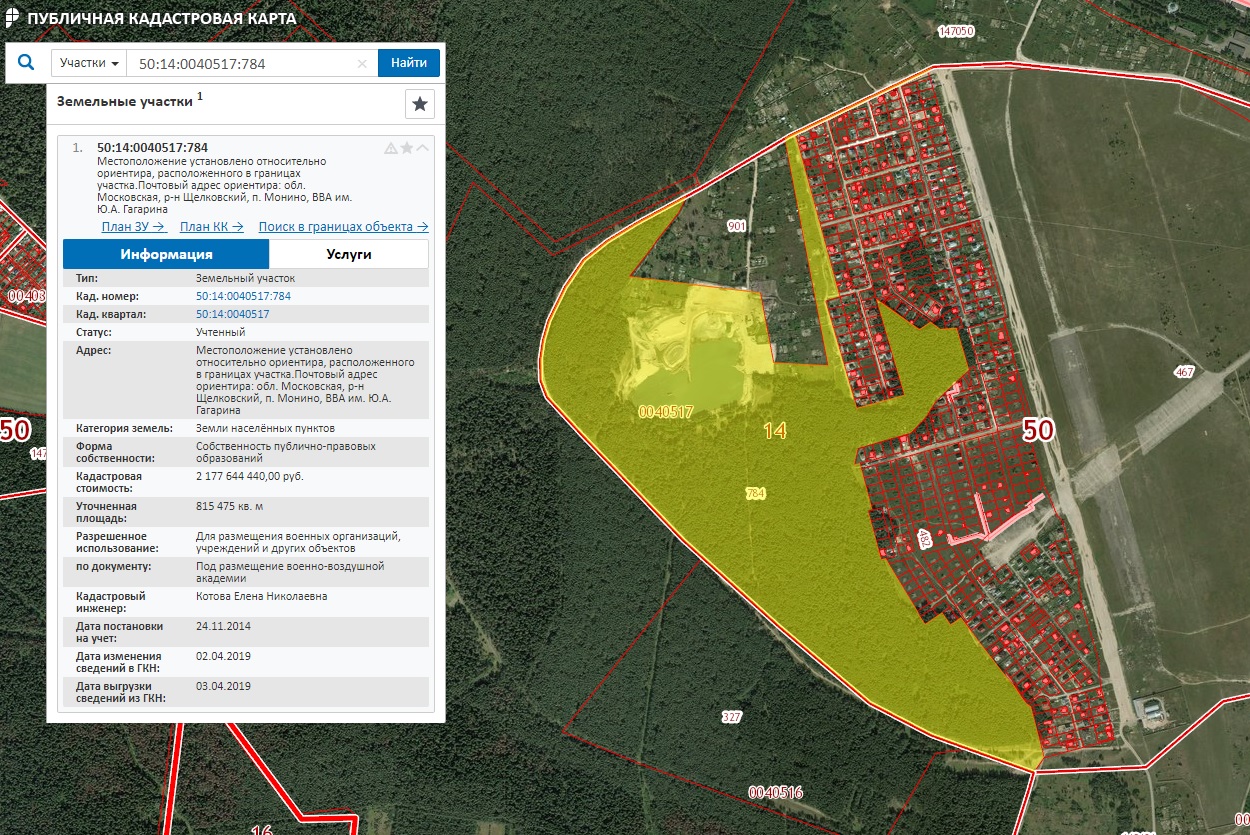
Task: Click the cadastral number 50:14:0040517:784 link
Action: [x=243, y=296]
